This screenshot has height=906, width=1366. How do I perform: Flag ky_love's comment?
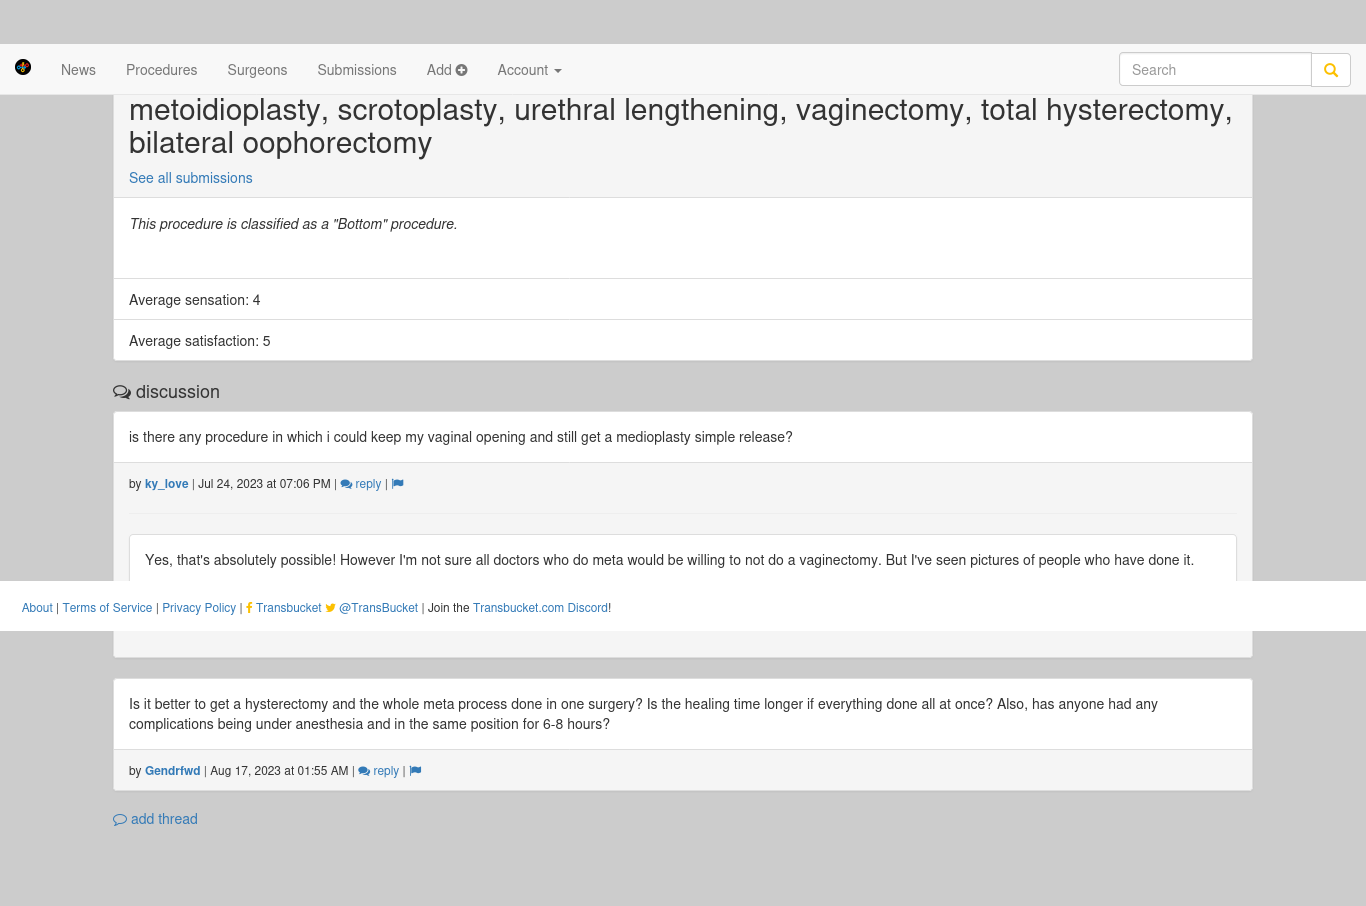point(398,484)
